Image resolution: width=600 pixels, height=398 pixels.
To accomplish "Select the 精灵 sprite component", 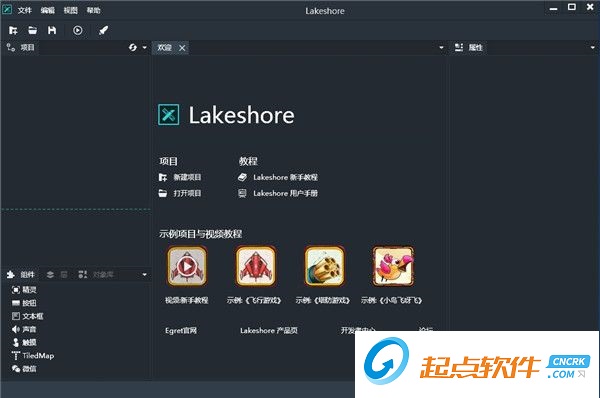I will coord(24,290).
